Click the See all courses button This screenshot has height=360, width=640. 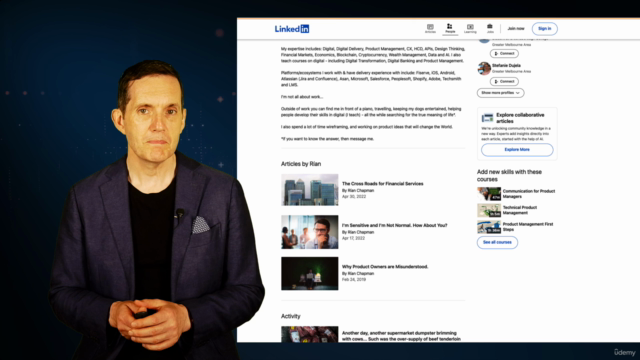[x=497, y=242]
